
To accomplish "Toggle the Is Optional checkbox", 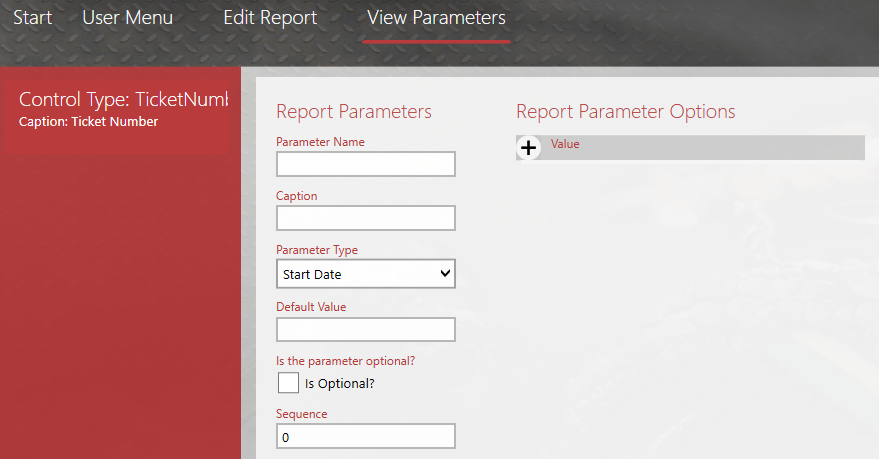I will pos(288,383).
